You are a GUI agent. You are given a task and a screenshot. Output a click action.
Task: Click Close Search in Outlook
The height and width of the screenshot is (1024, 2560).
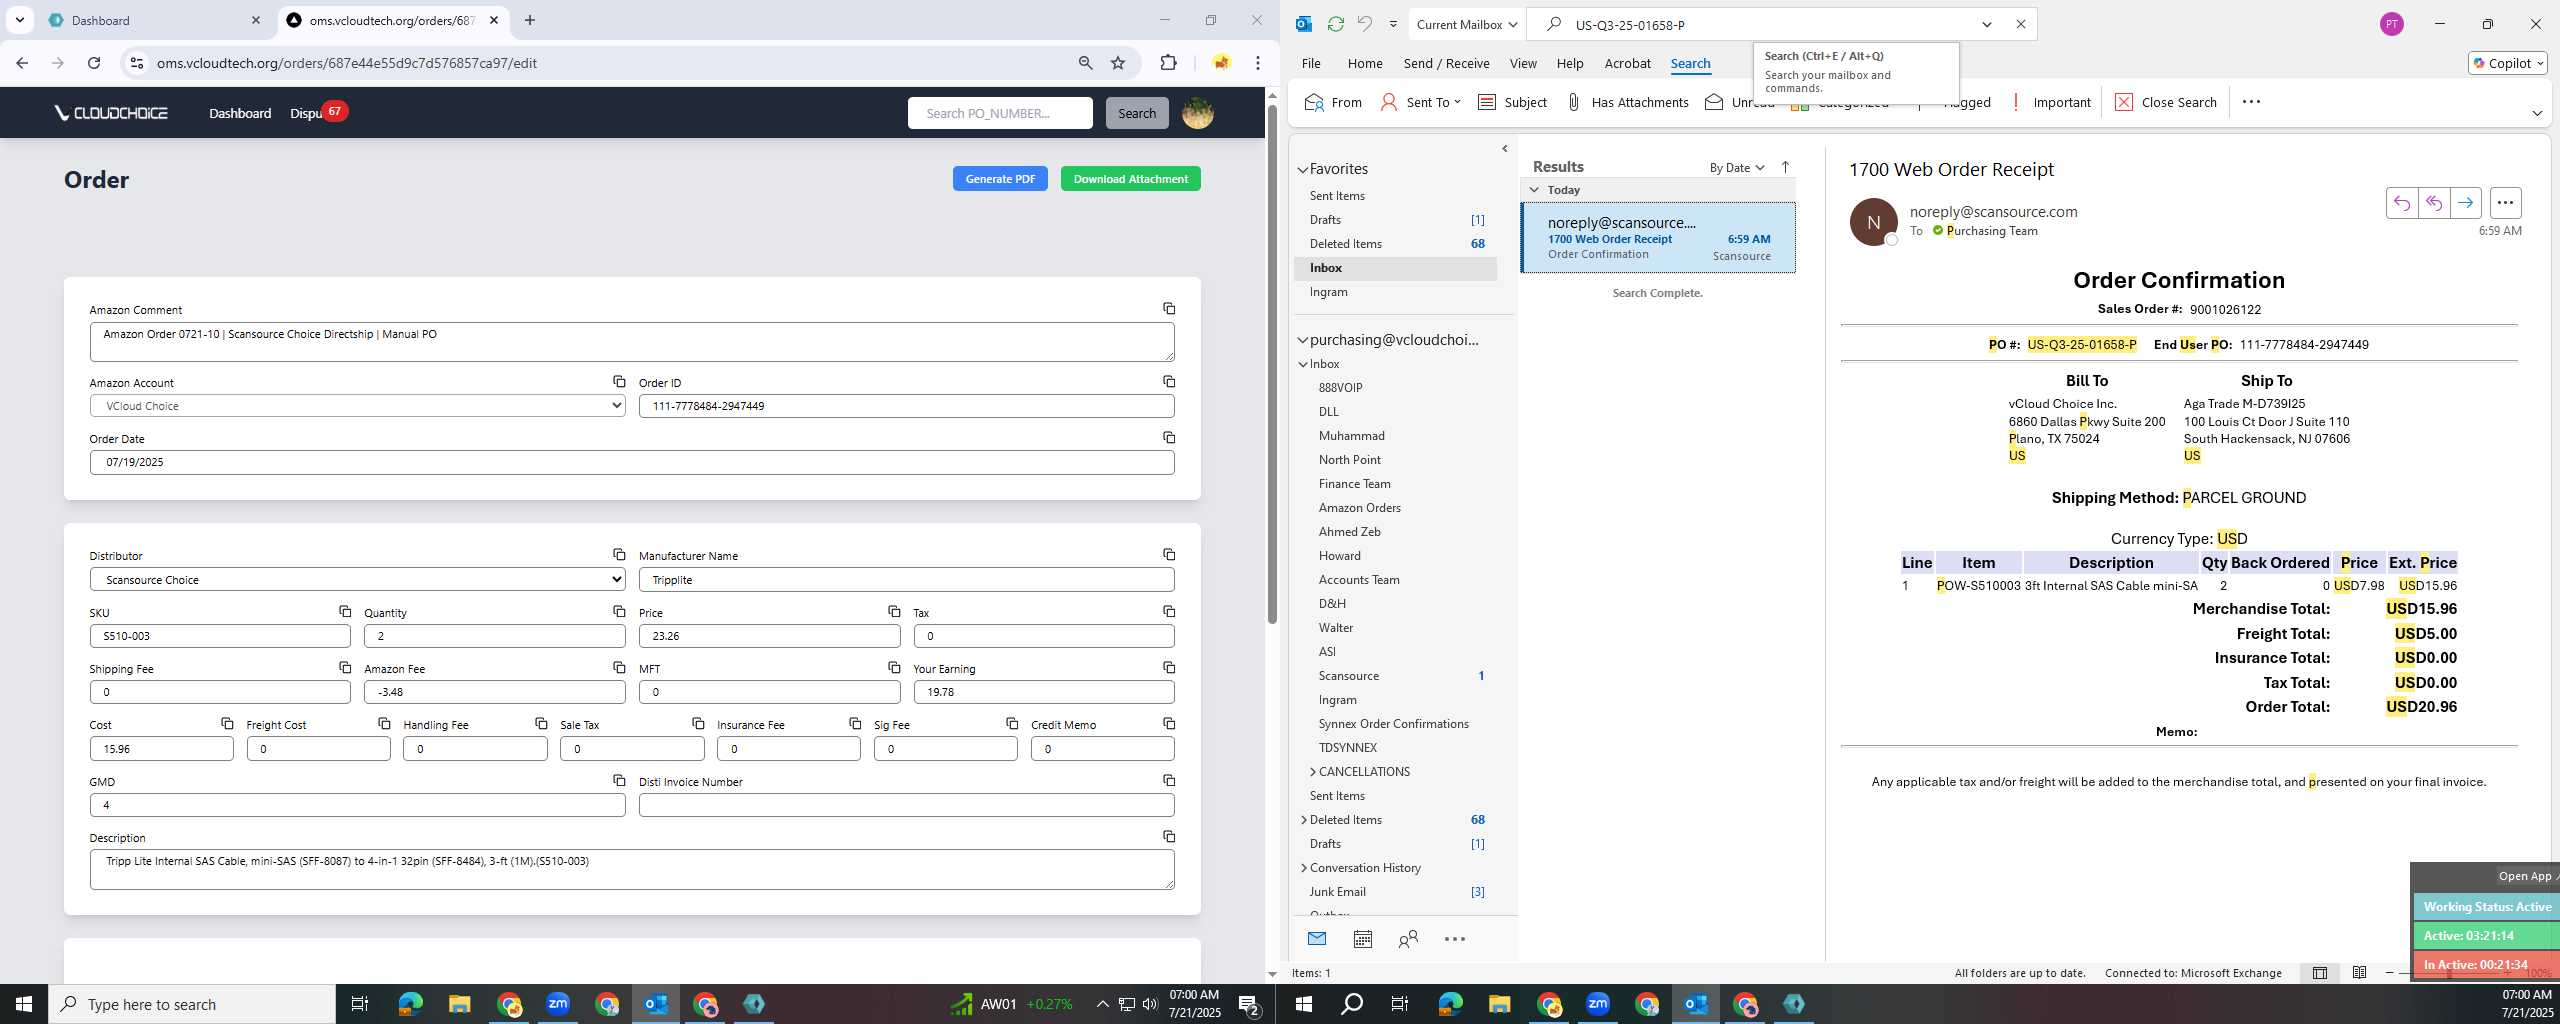(x=2166, y=102)
